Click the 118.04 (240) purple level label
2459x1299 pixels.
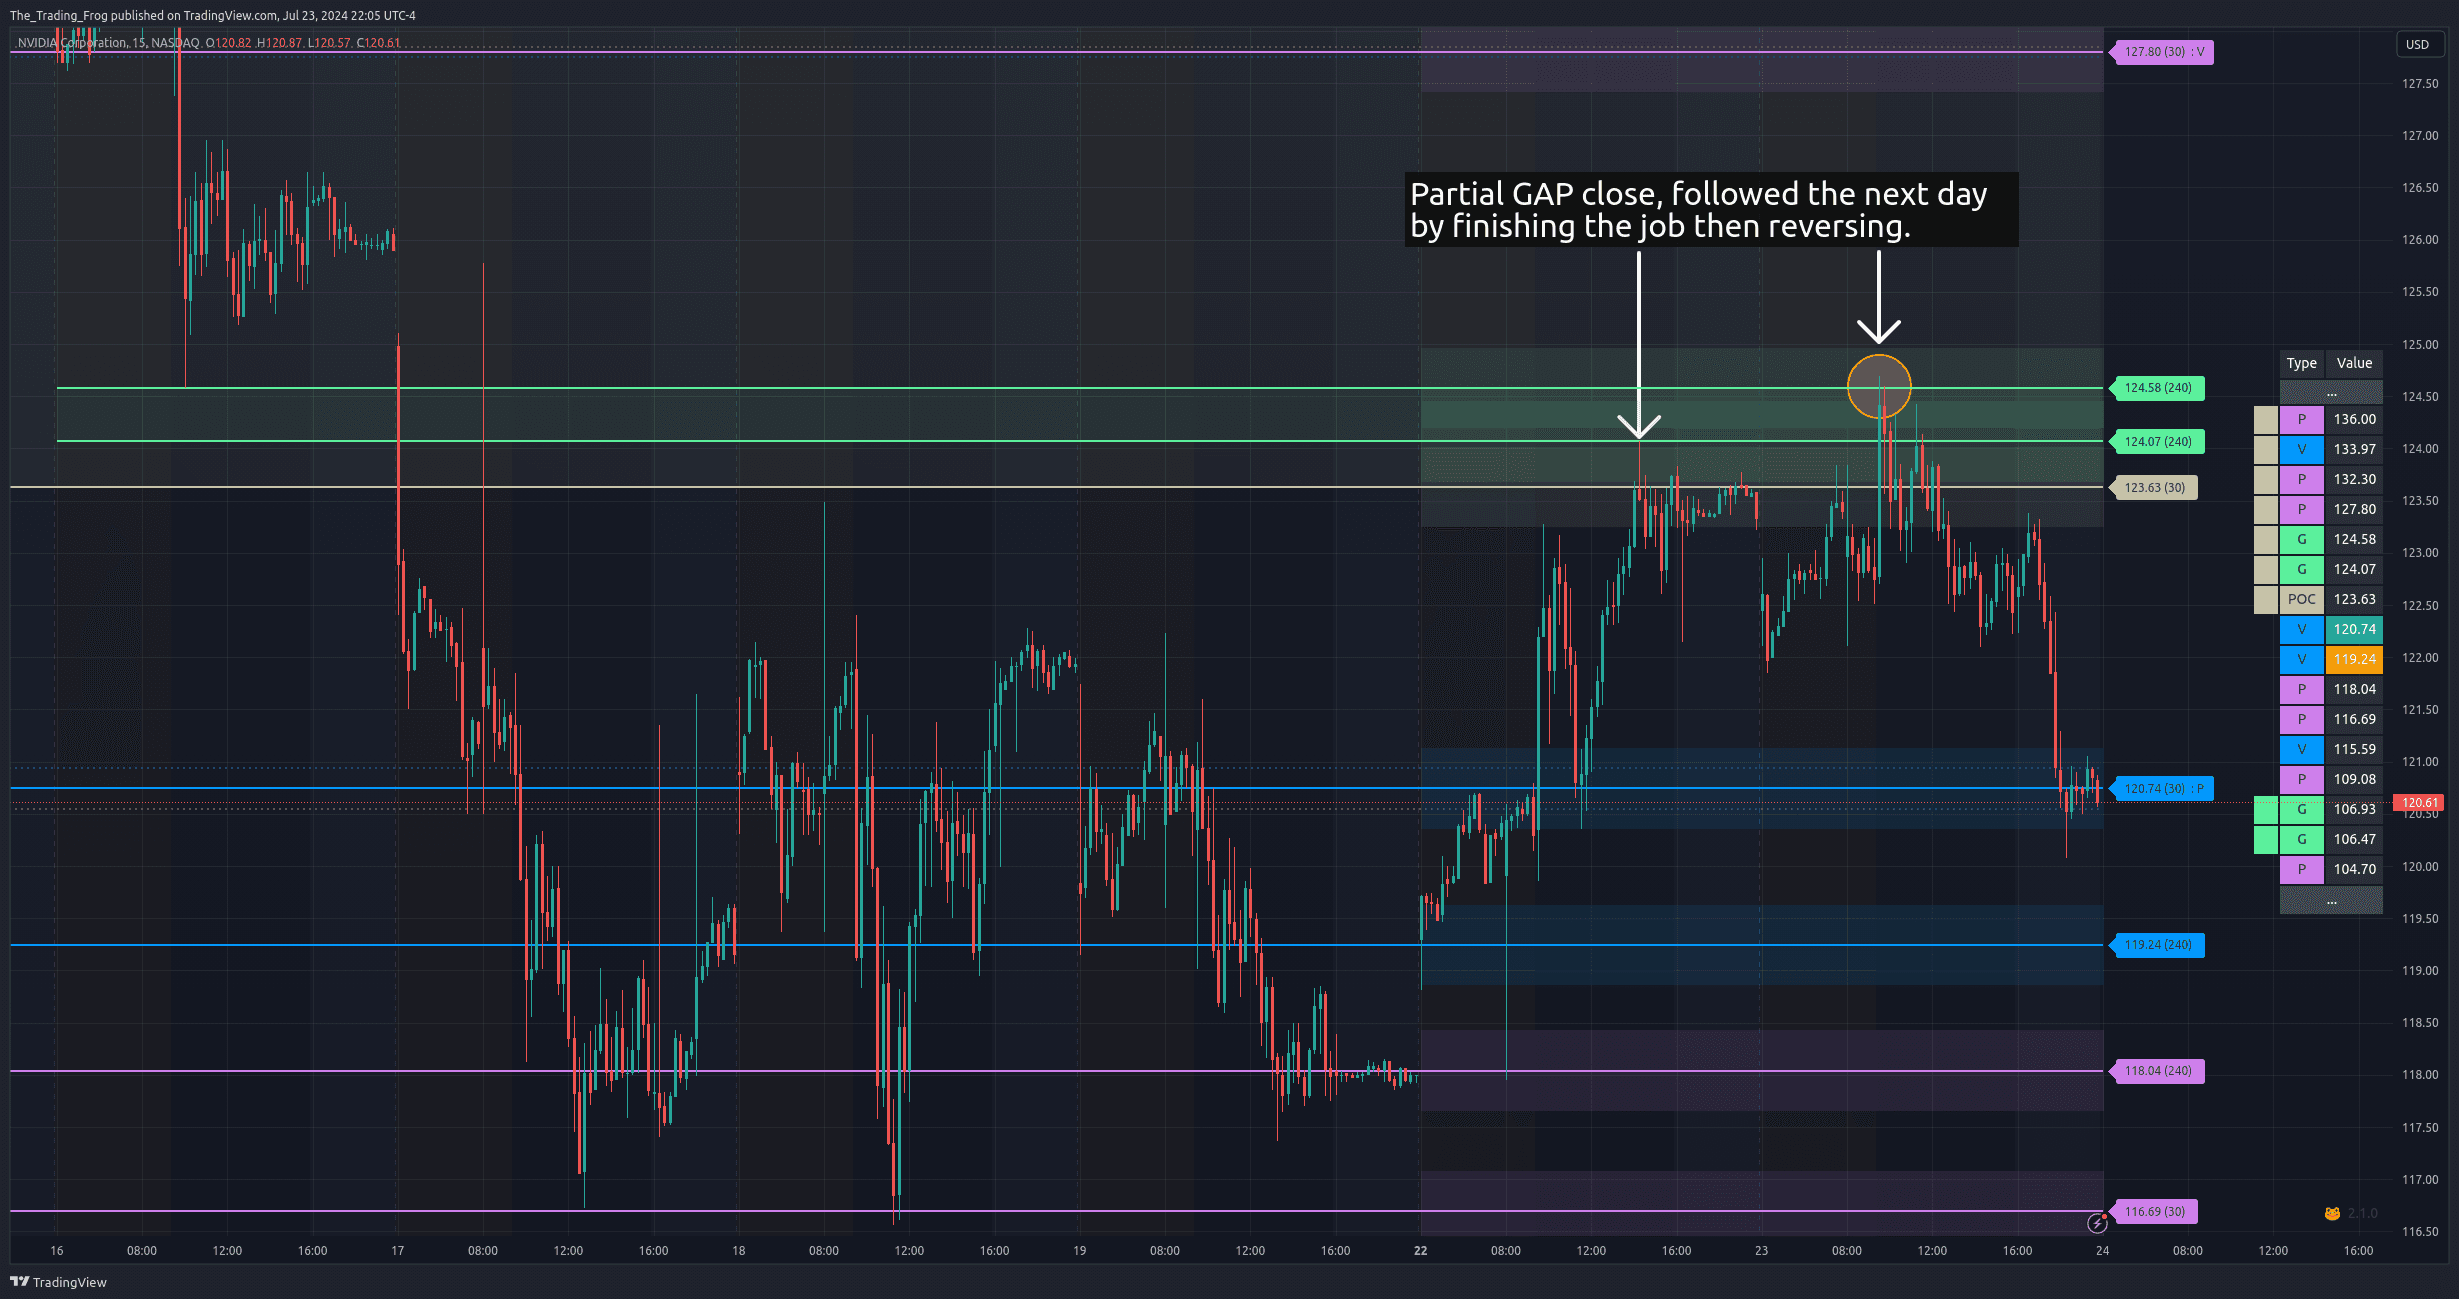pos(2156,1071)
